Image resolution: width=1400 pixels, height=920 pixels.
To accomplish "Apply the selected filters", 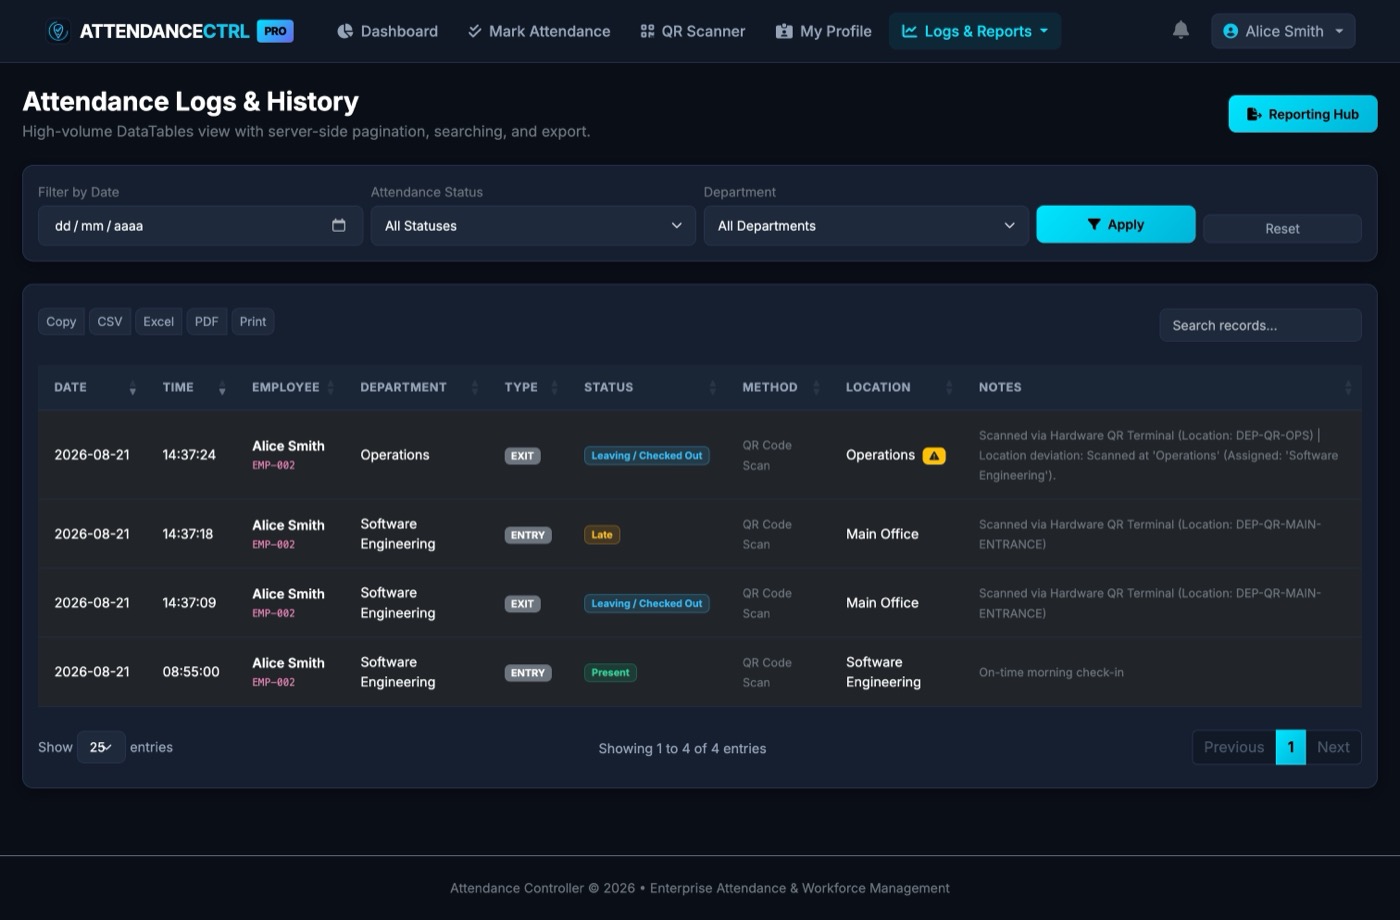I will [1116, 225].
